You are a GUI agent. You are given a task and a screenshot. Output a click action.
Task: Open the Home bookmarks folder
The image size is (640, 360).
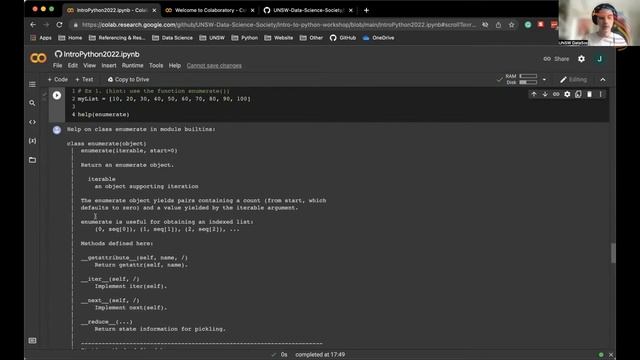pos(70,38)
